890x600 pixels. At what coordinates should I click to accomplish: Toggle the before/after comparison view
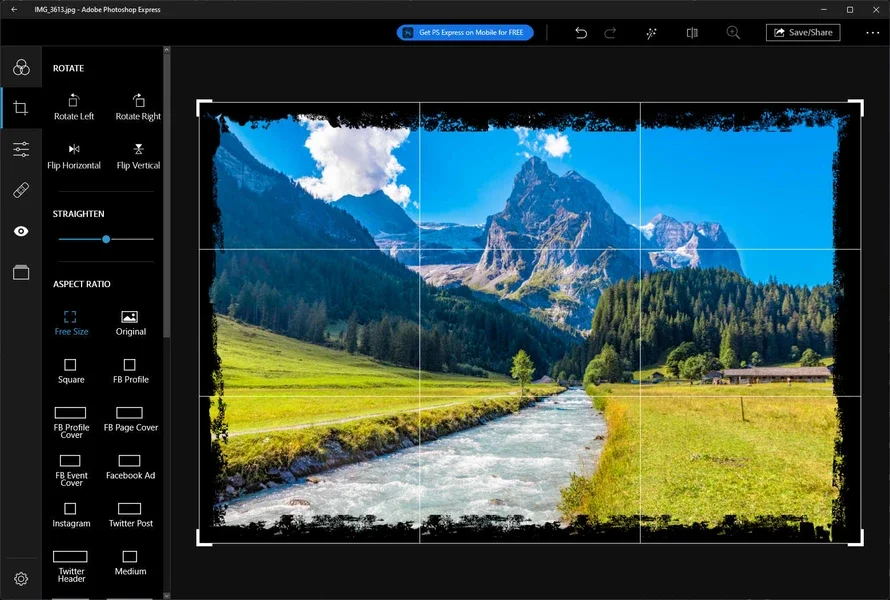click(x=691, y=32)
